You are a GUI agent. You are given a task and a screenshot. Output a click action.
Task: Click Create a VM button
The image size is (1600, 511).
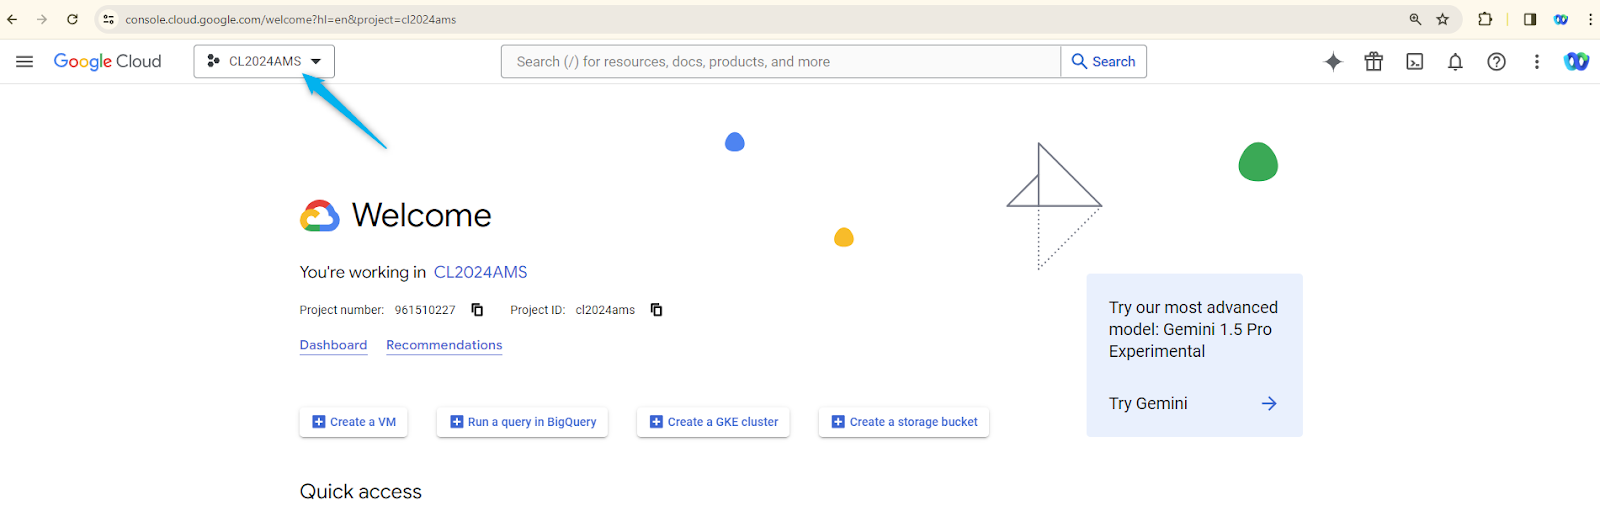click(354, 422)
